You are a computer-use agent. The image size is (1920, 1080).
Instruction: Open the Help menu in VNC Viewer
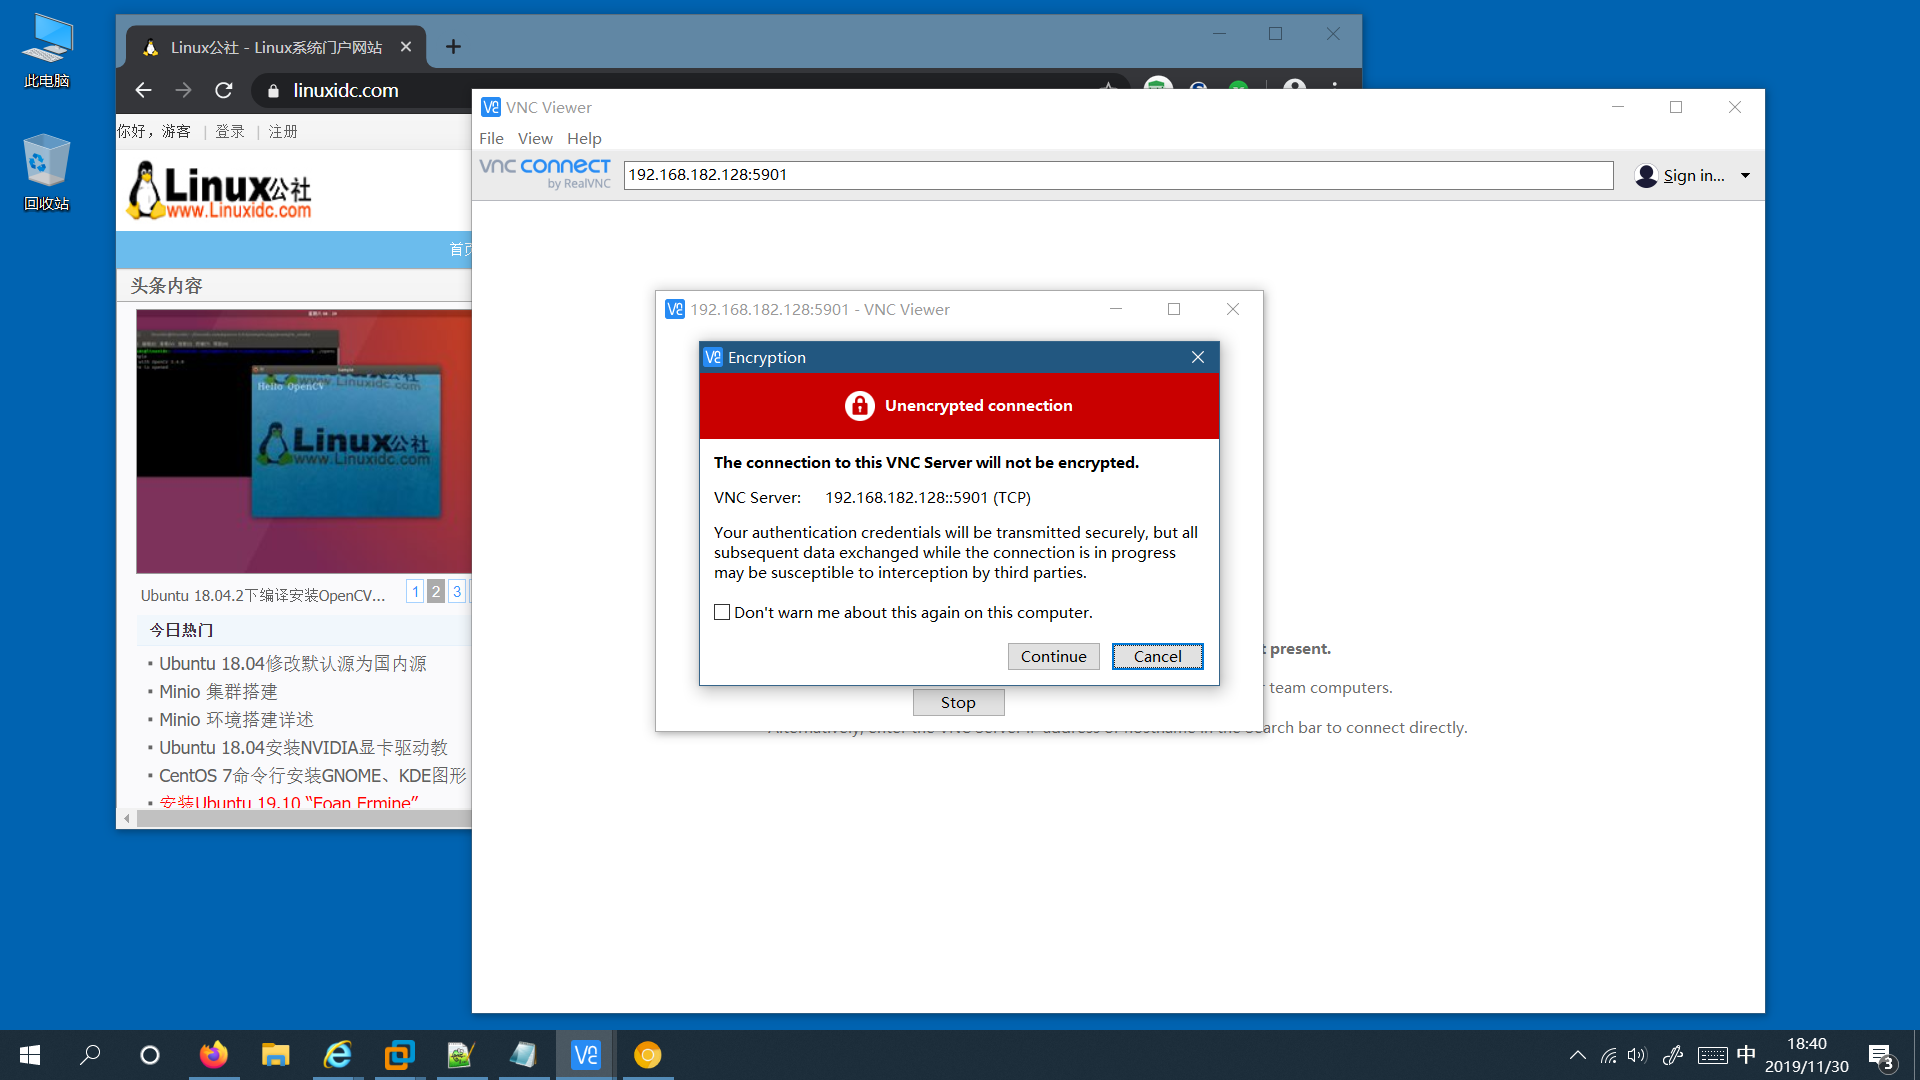click(584, 138)
